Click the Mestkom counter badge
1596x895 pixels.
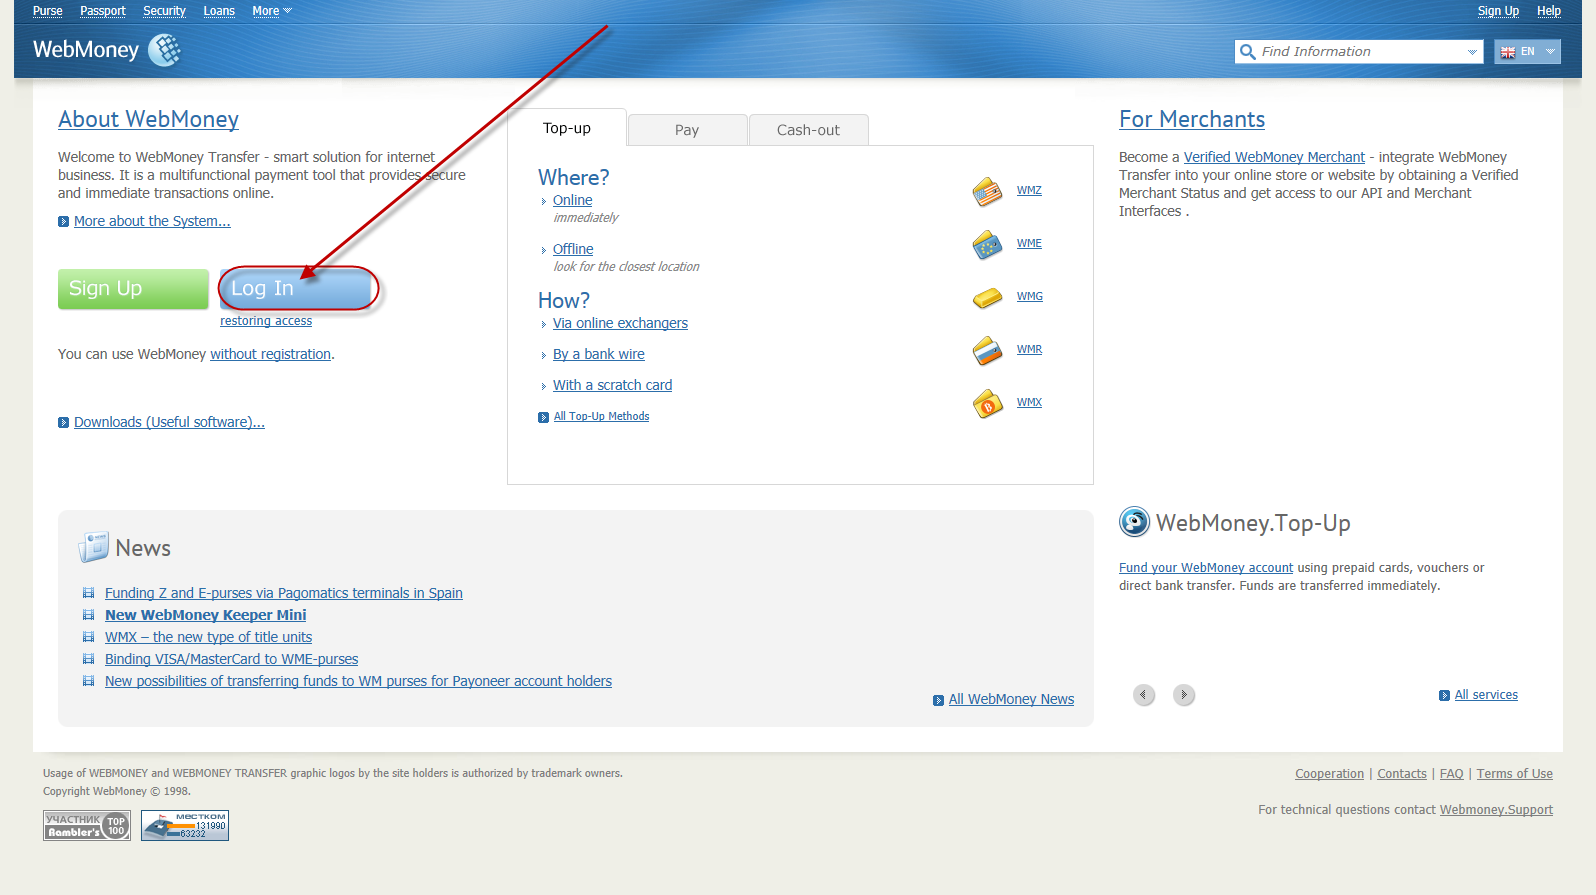[x=185, y=825]
